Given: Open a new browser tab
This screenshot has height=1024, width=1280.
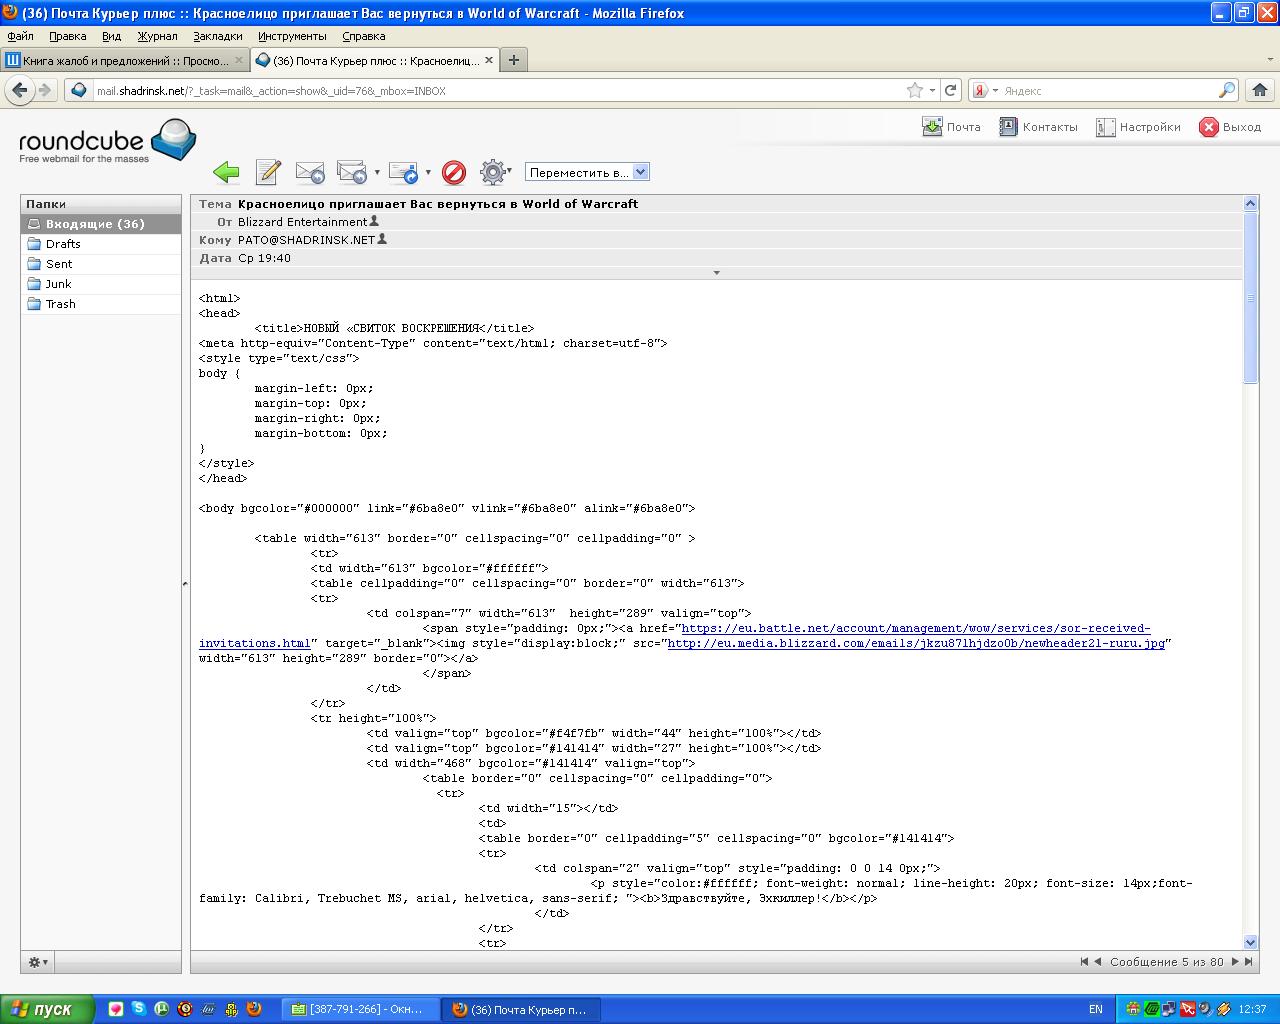Looking at the screenshot, I should [514, 60].
